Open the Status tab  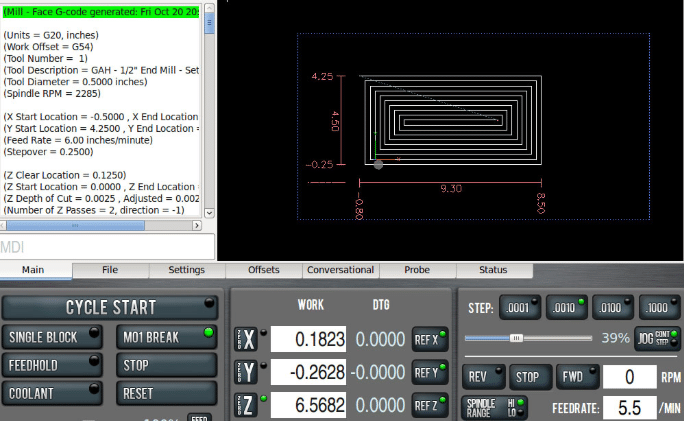click(x=493, y=270)
